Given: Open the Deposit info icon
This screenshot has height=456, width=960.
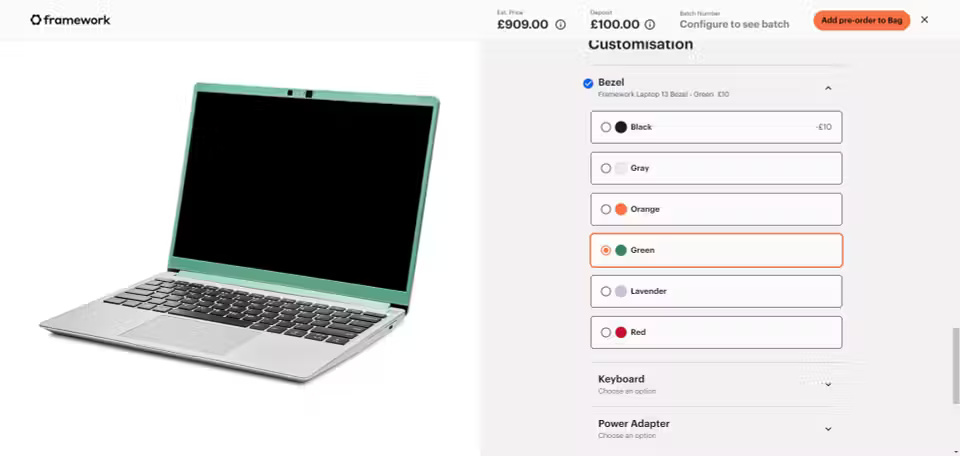Looking at the screenshot, I should point(650,24).
